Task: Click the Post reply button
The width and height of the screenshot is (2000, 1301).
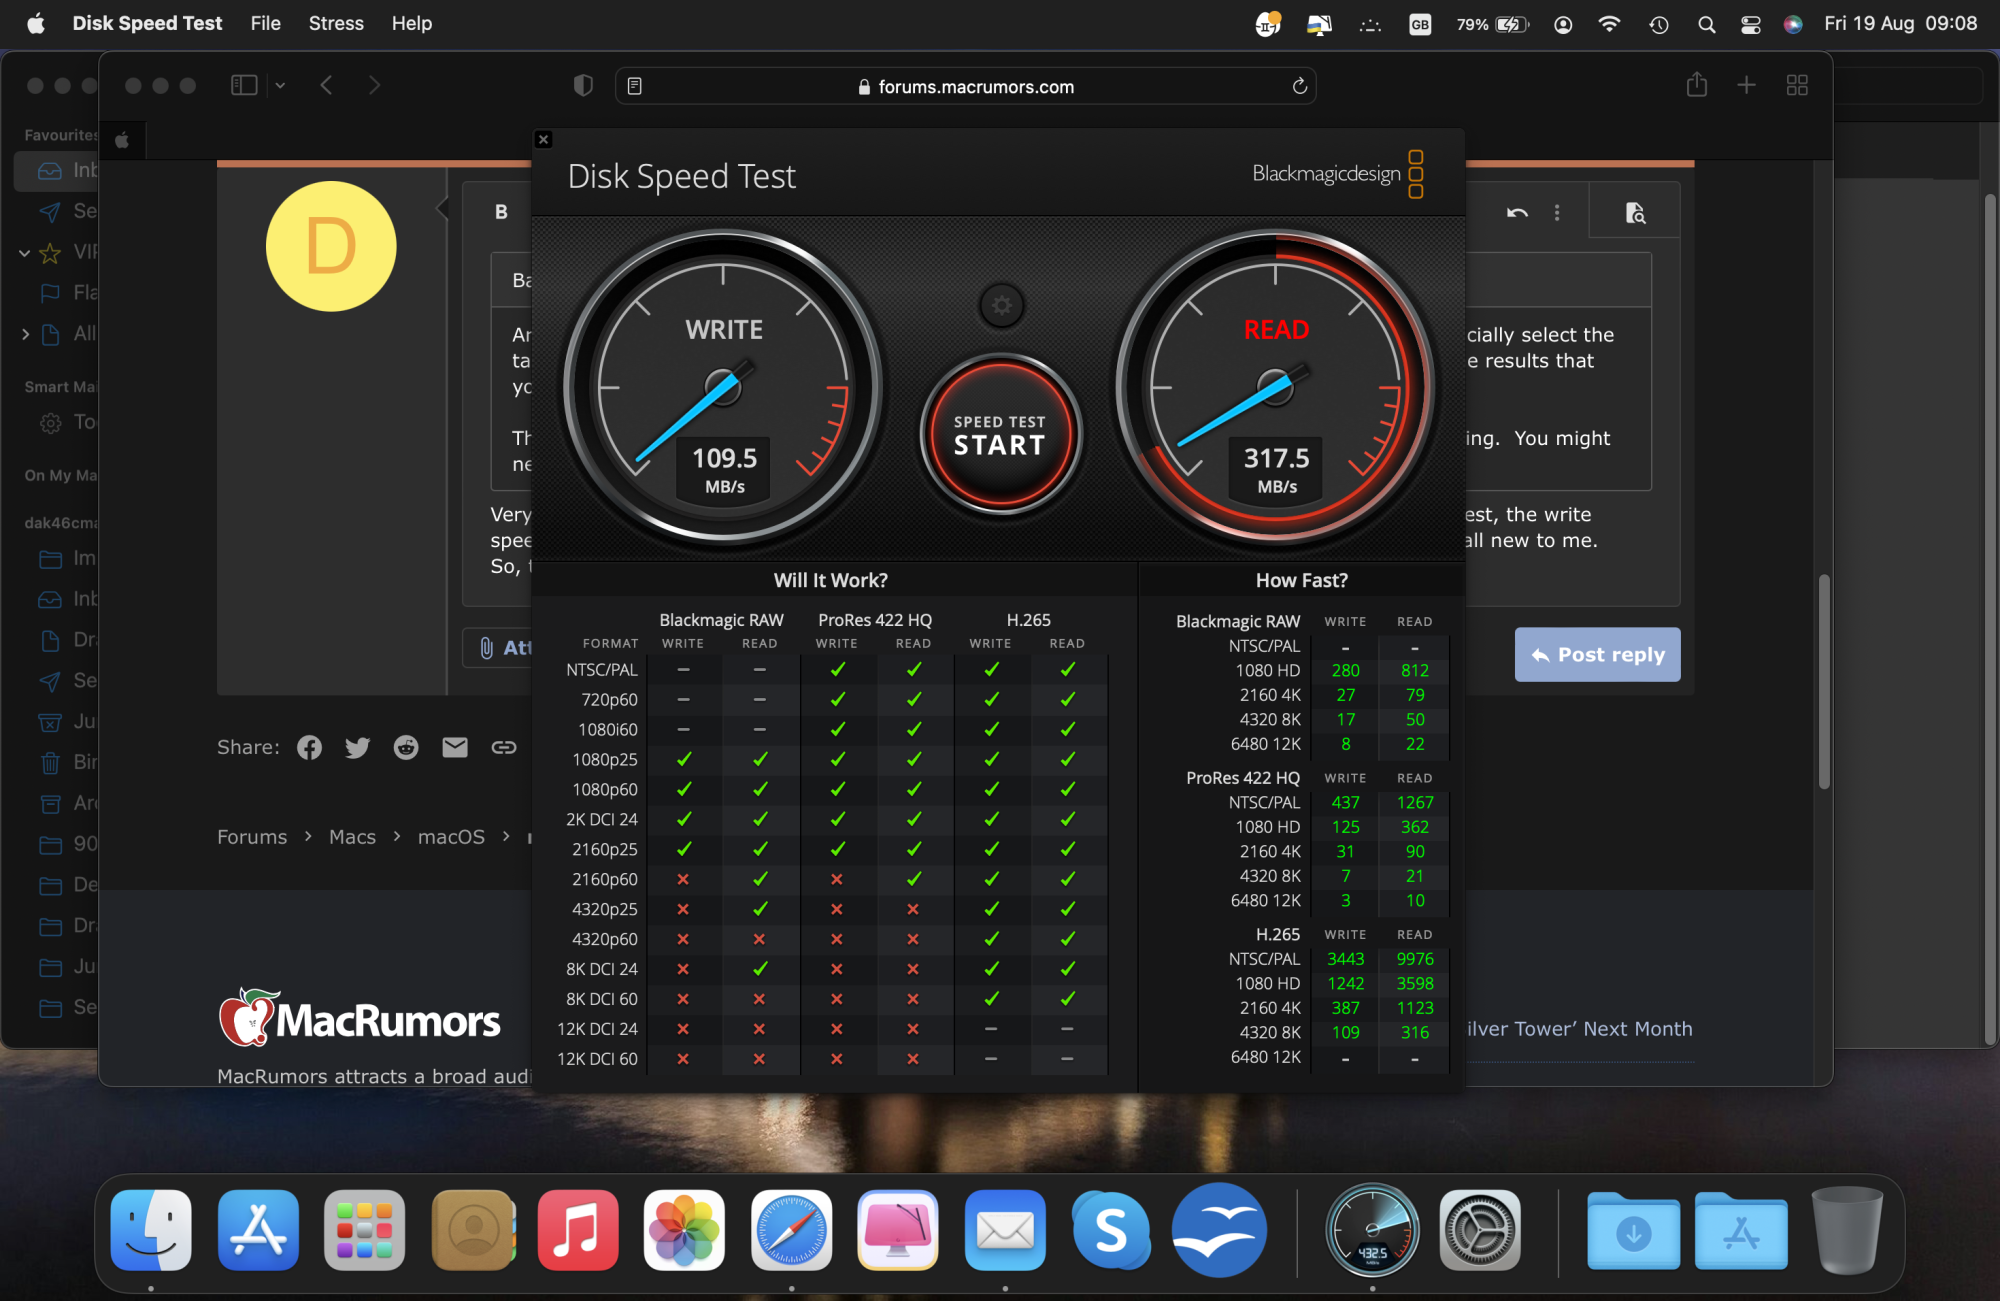Action: click(1597, 655)
